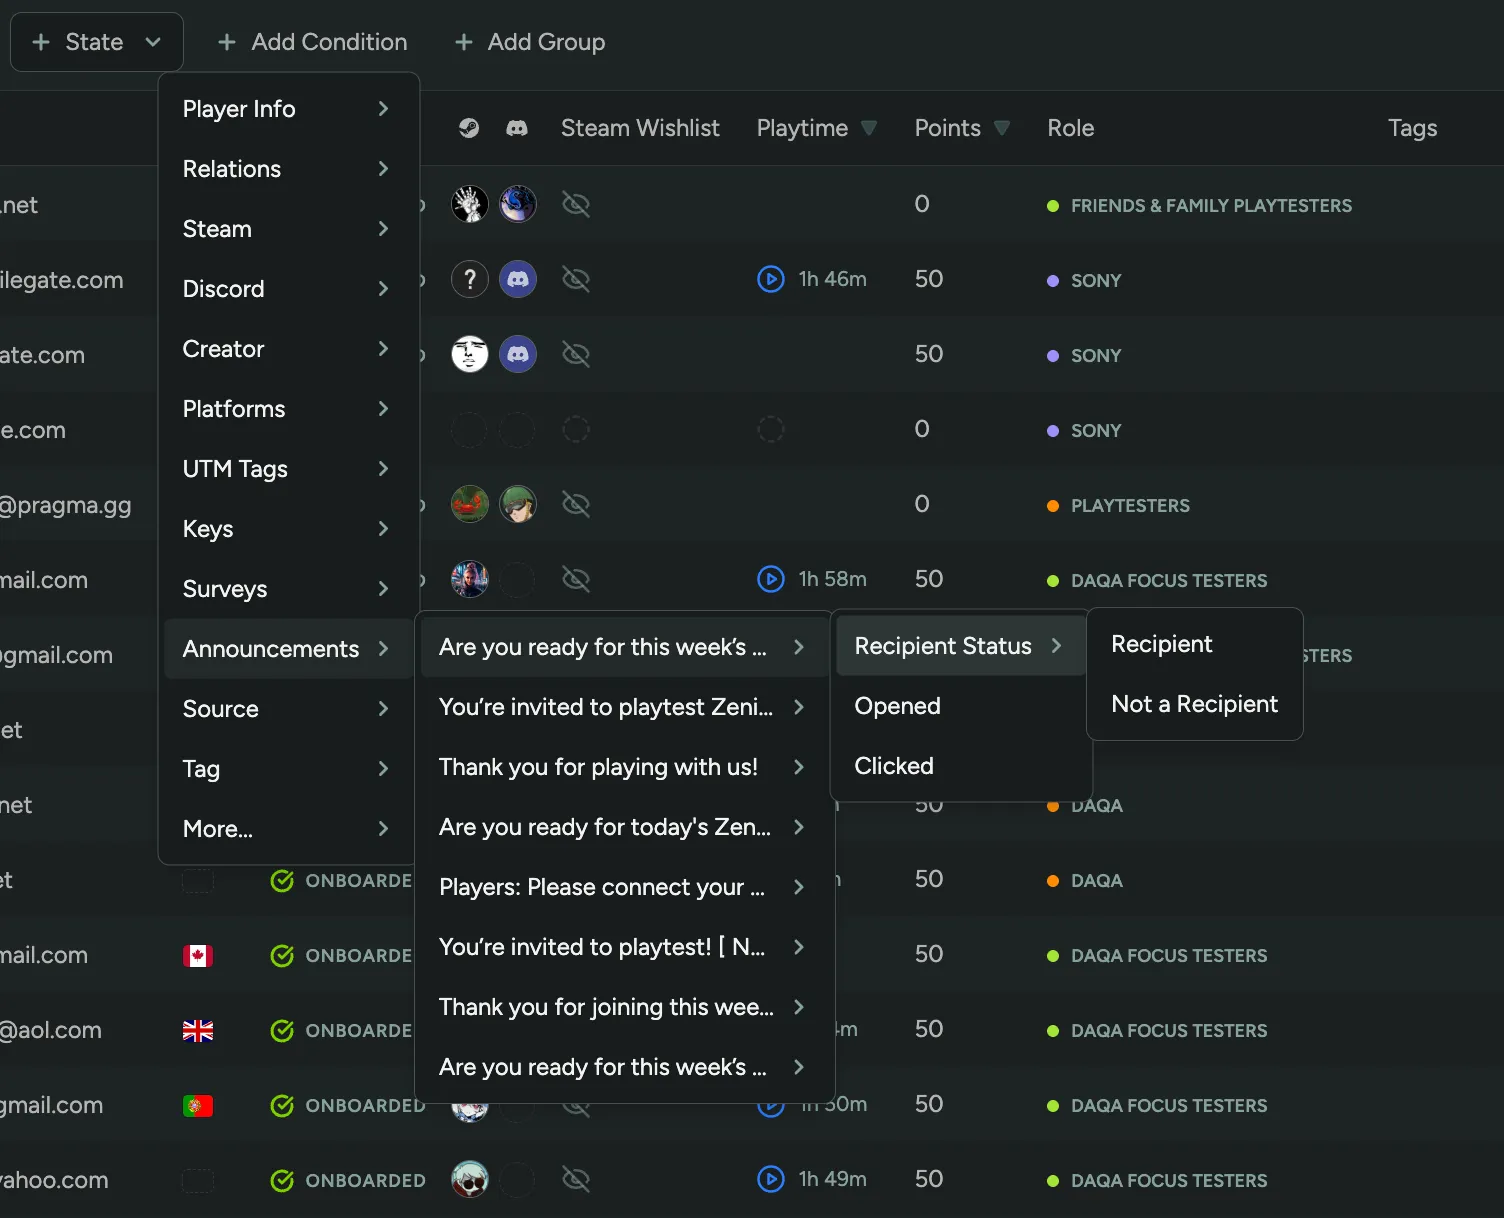The width and height of the screenshot is (1504, 1218).
Task: Toggle hidden wishlist eye icon in bottom row
Action: coord(576,1180)
